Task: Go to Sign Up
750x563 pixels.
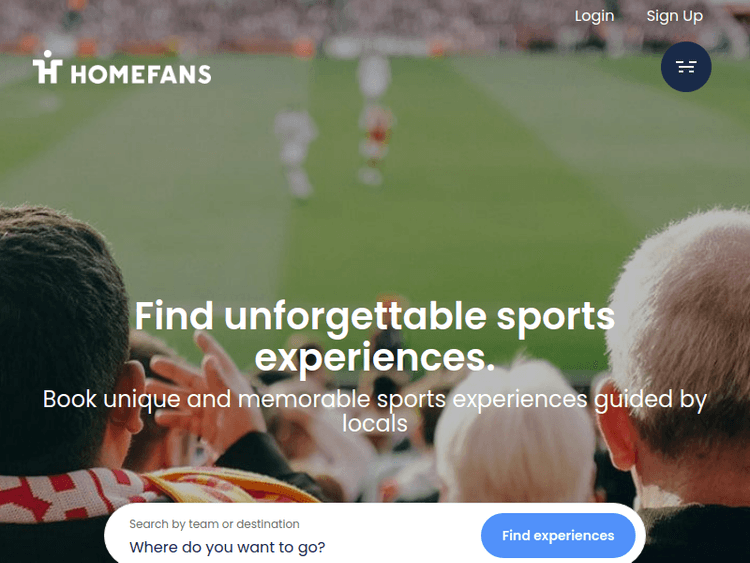Action: (674, 16)
